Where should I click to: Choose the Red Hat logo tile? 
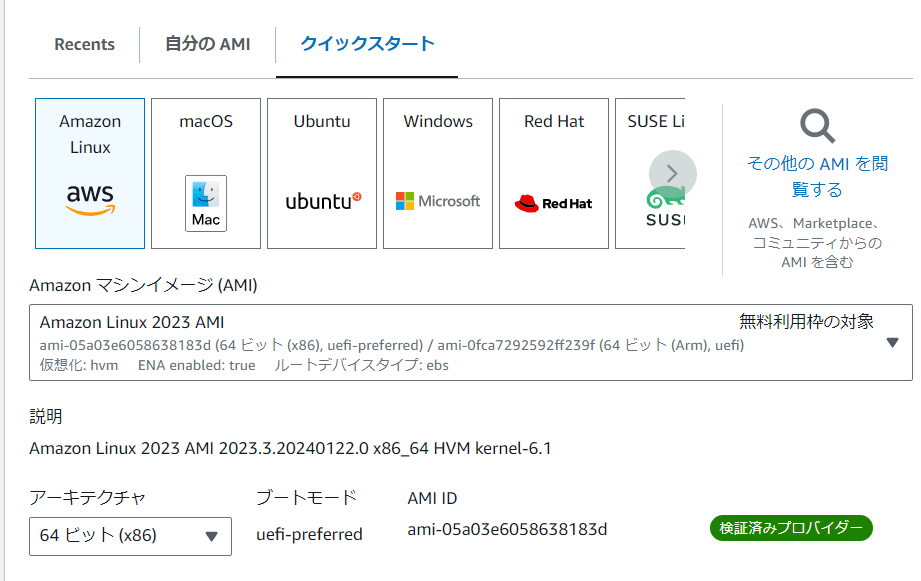554,173
